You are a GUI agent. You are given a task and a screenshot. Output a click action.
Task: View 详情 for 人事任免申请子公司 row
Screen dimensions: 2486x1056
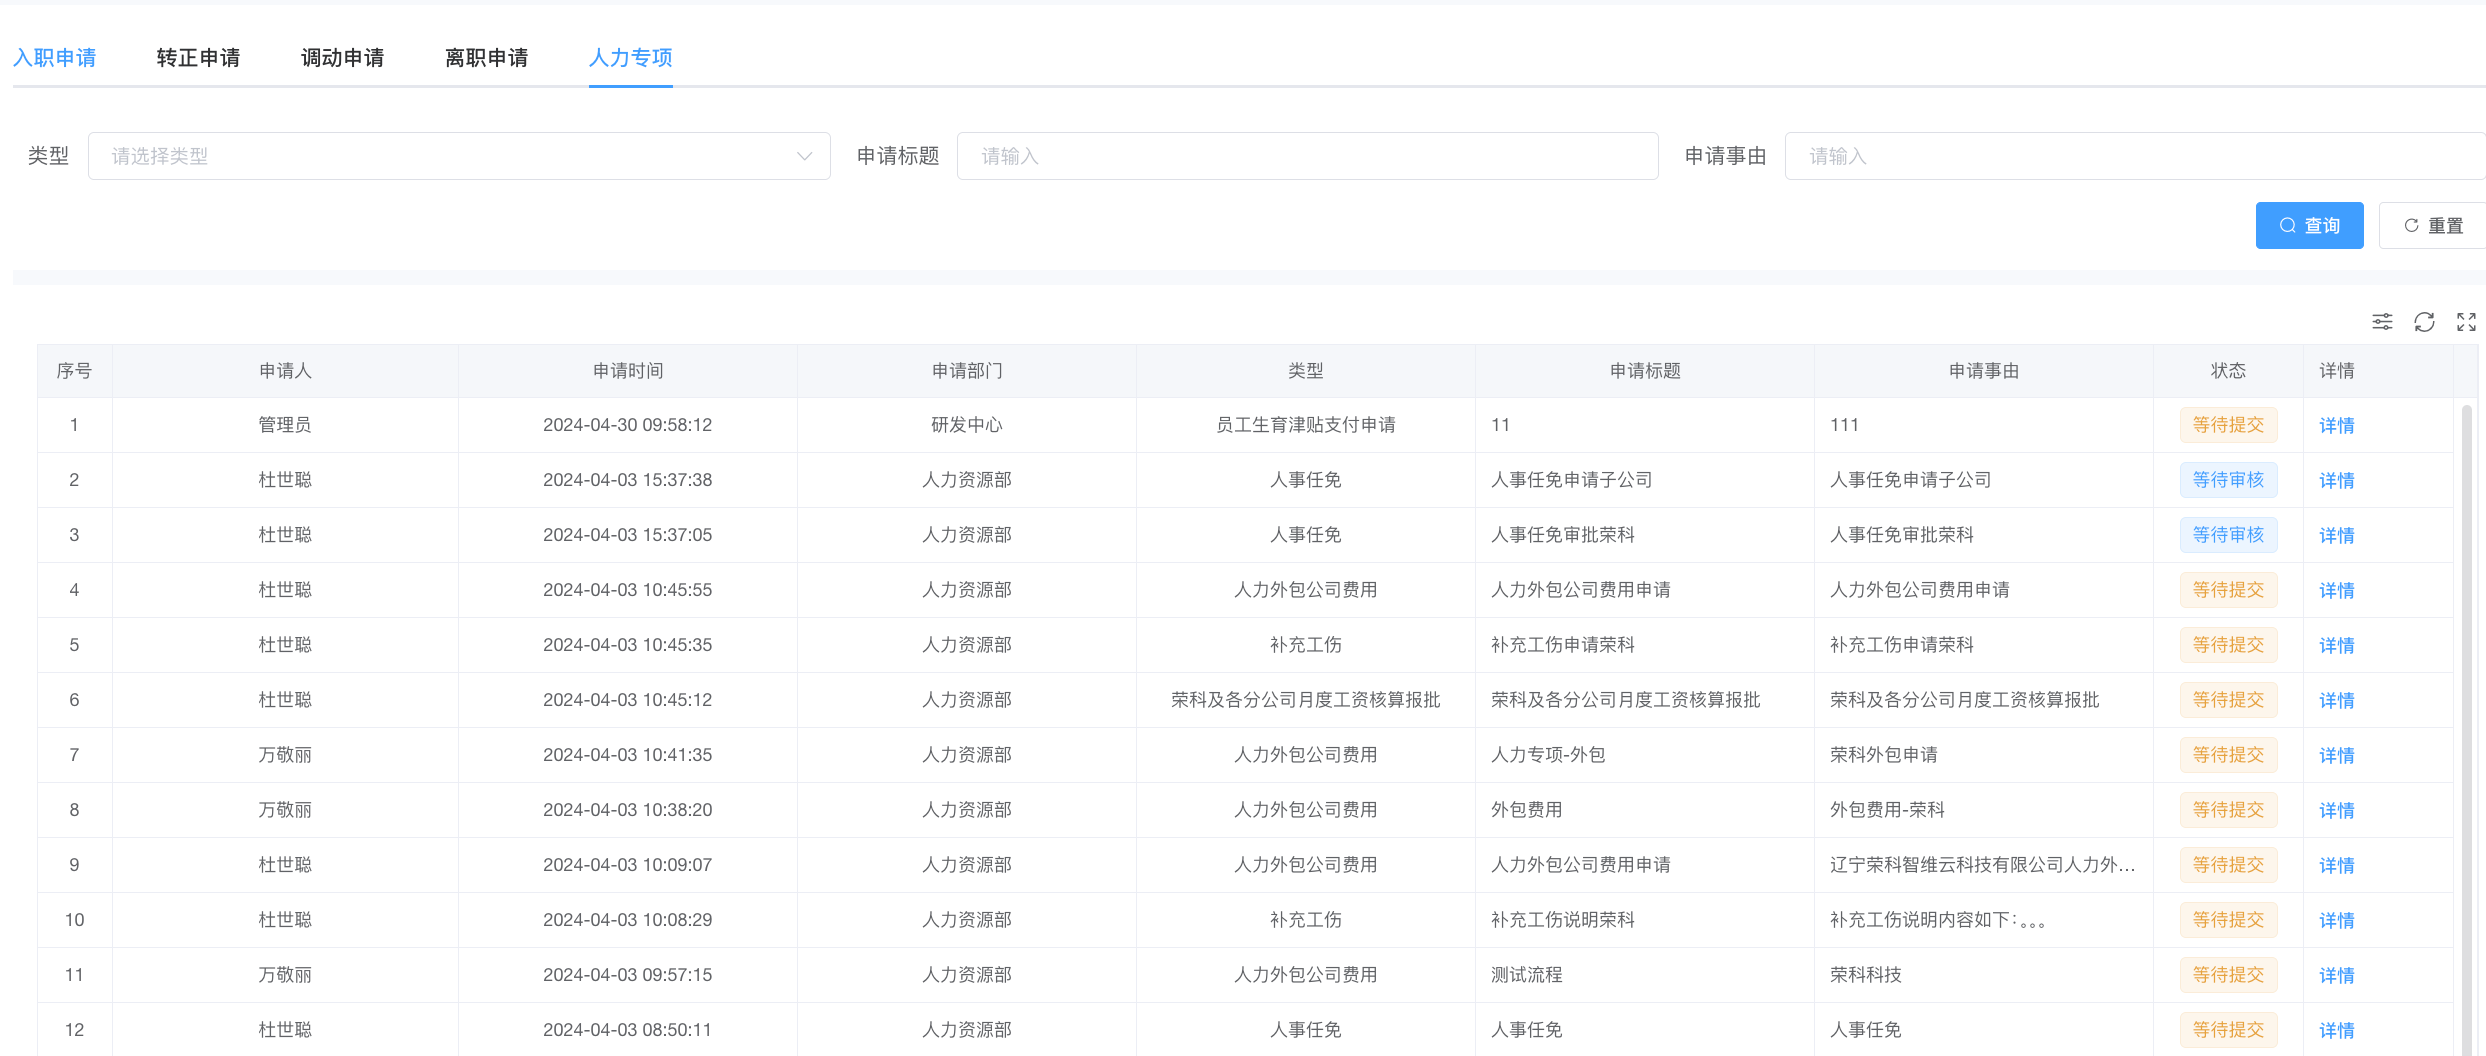tap(2336, 481)
